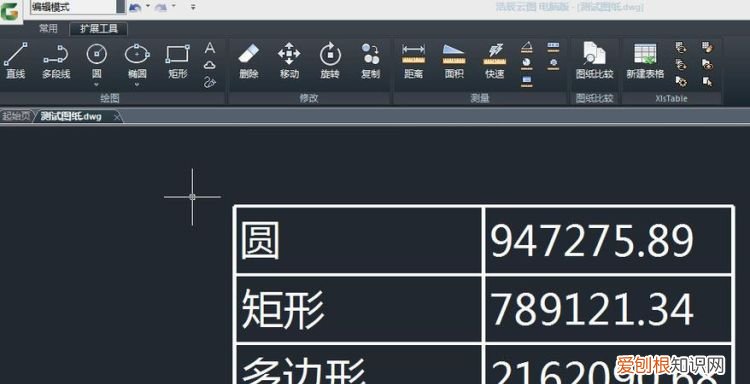
Task: Click the arc/circle measure icon below angle
Action: [527, 64]
